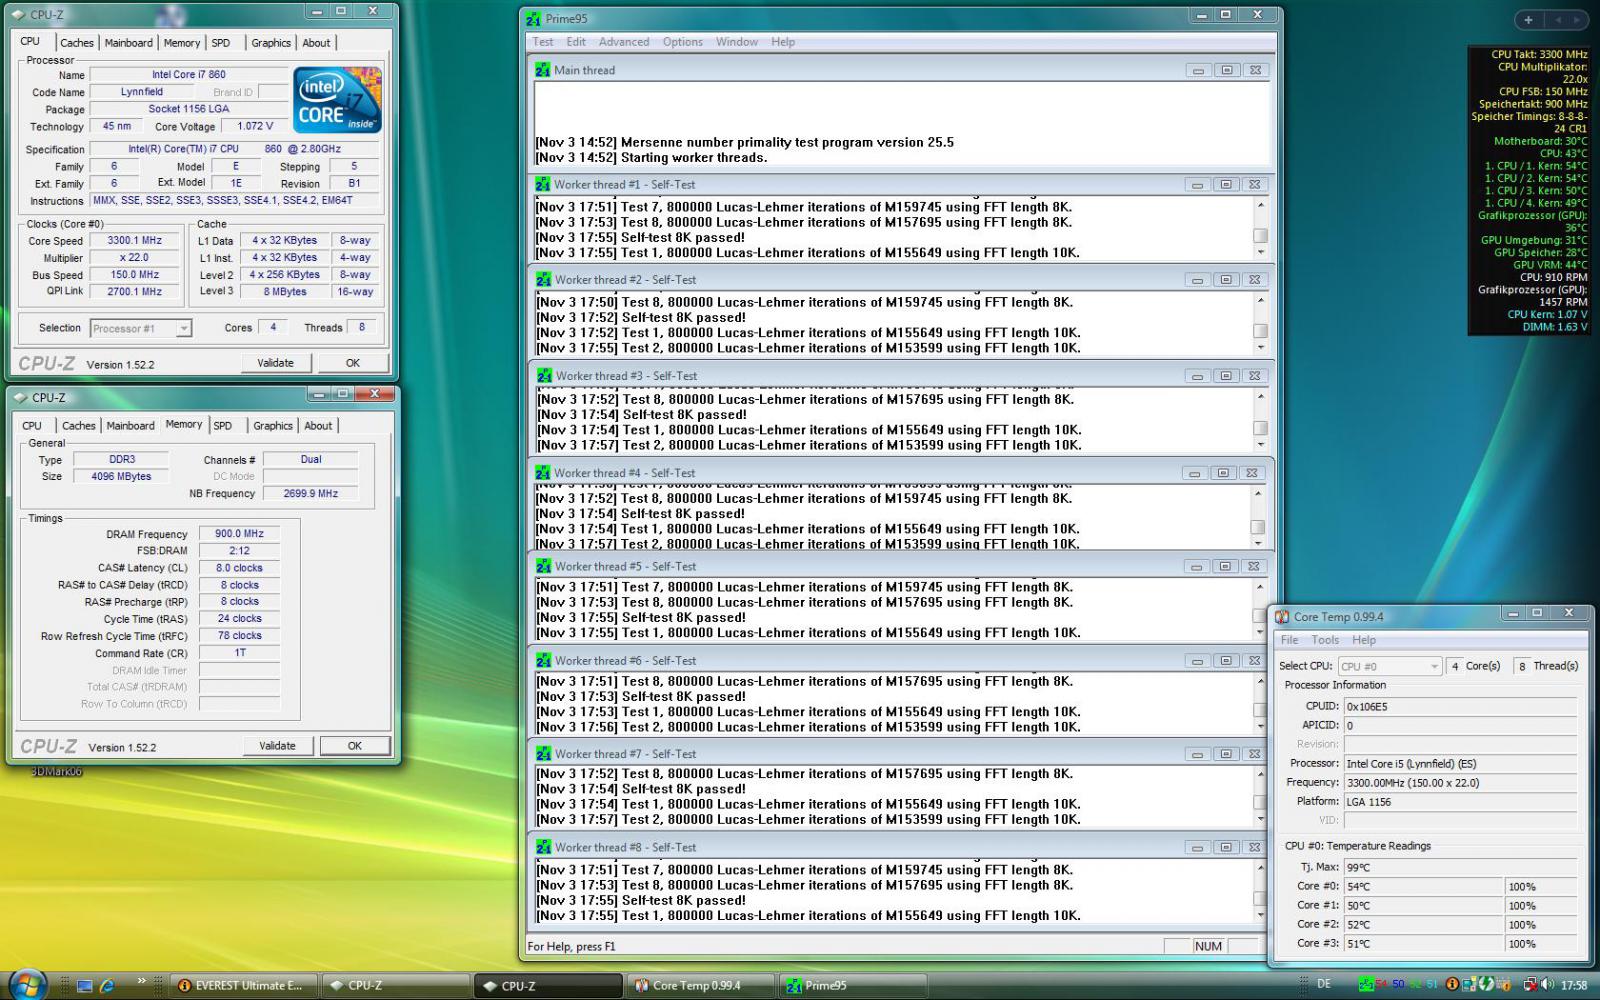
Task: Click the Worker thread #5 window icon
Action: (543, 566)
